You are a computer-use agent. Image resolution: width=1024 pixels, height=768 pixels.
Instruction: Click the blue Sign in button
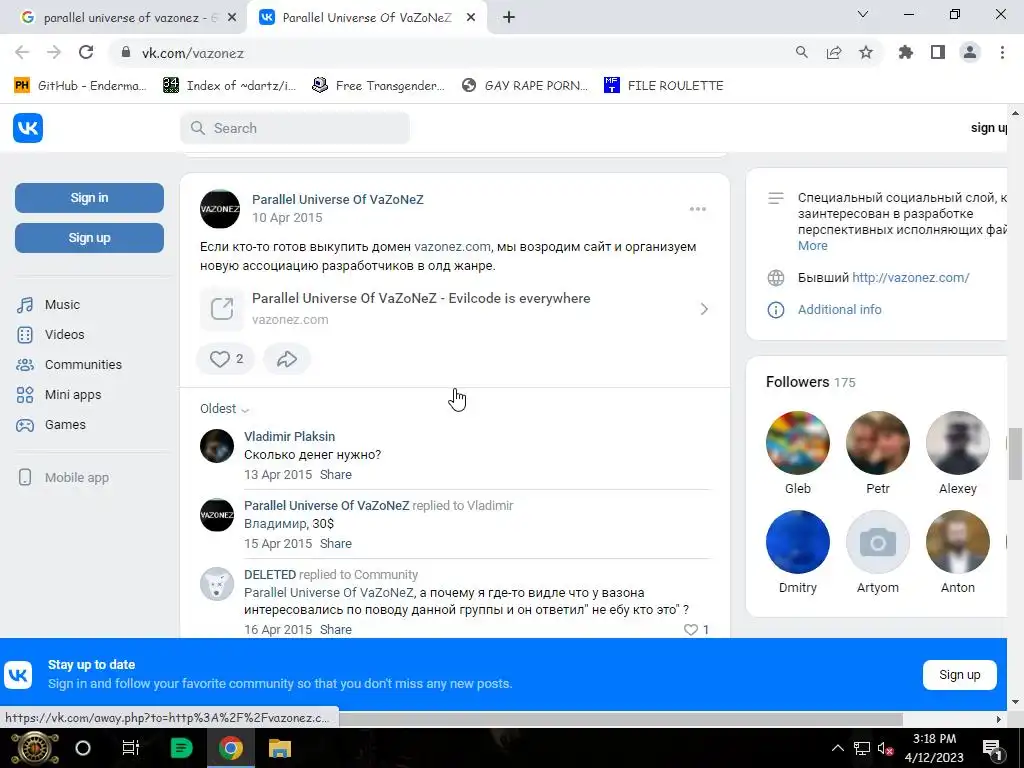pos(89,198)
